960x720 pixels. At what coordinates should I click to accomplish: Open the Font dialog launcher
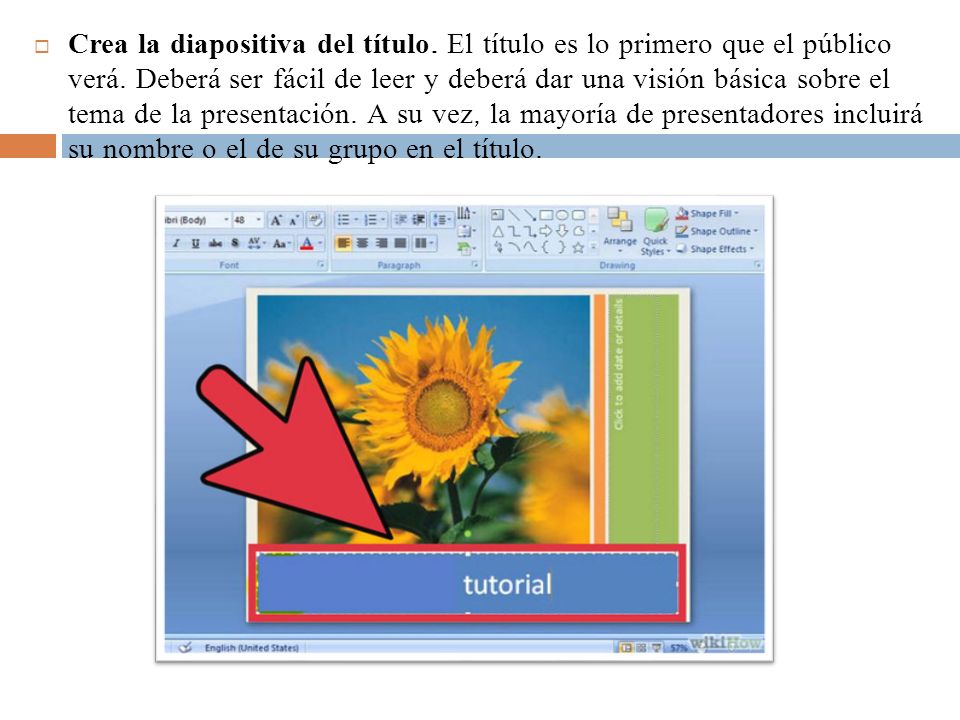click(321, 265)
